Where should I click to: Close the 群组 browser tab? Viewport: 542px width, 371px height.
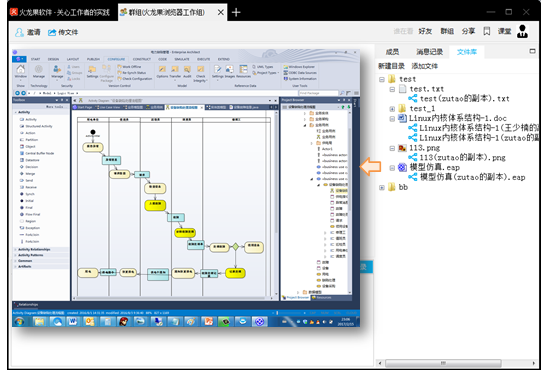(x=221, y=13)
